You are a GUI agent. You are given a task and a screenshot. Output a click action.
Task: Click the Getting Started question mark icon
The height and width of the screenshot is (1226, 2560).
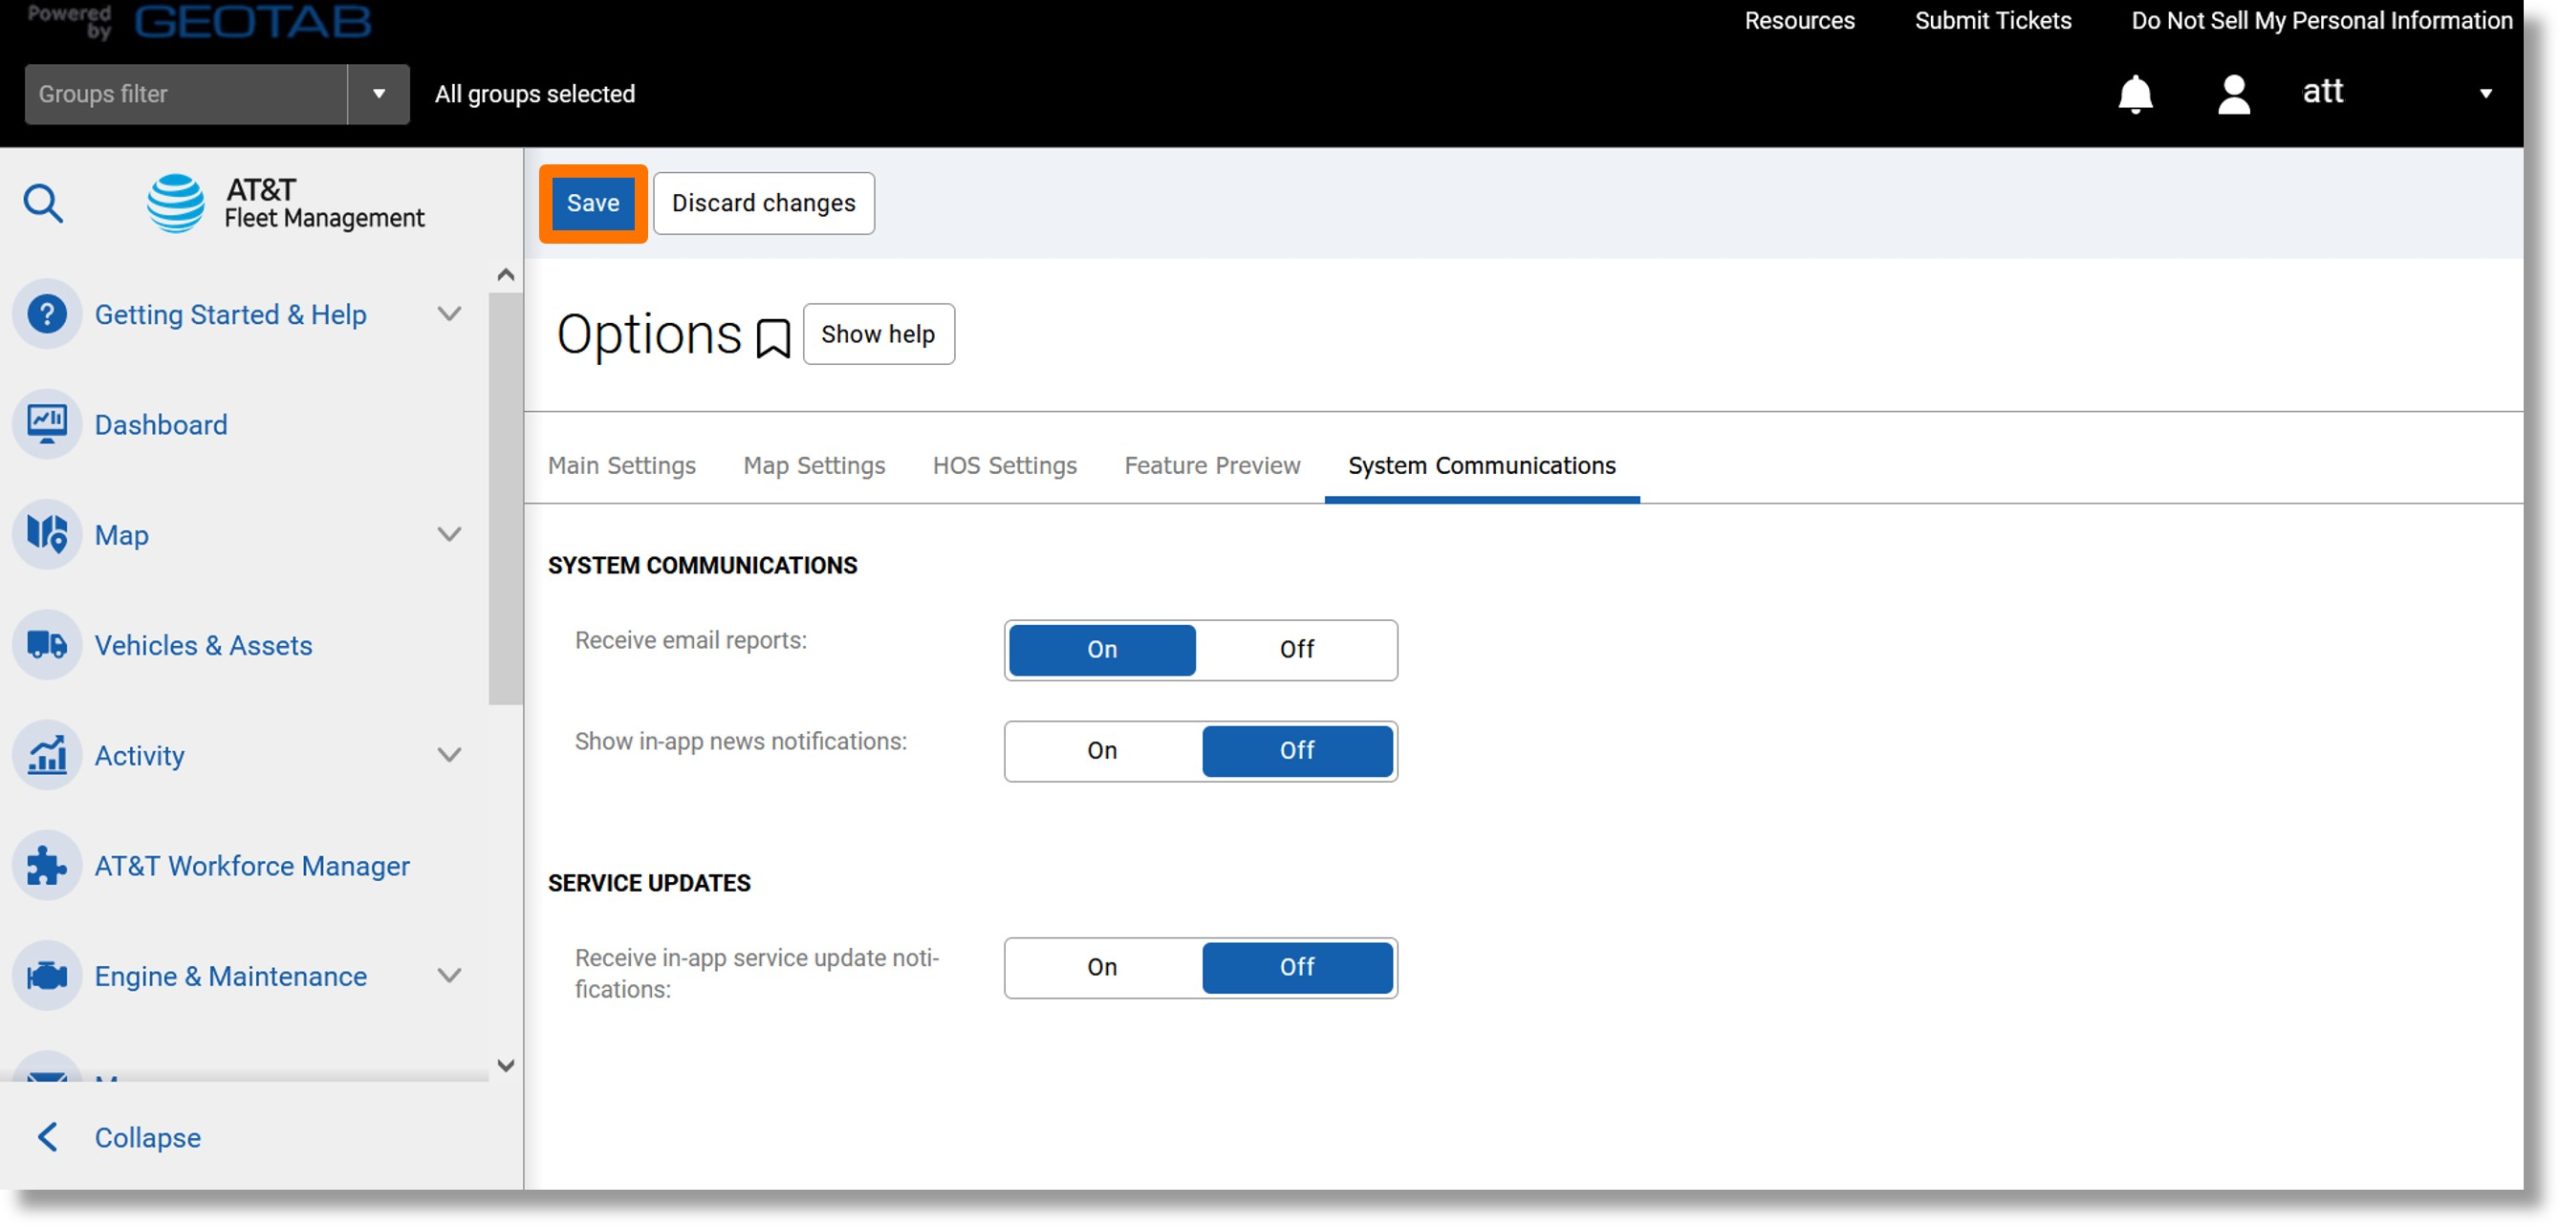[47, 314]
